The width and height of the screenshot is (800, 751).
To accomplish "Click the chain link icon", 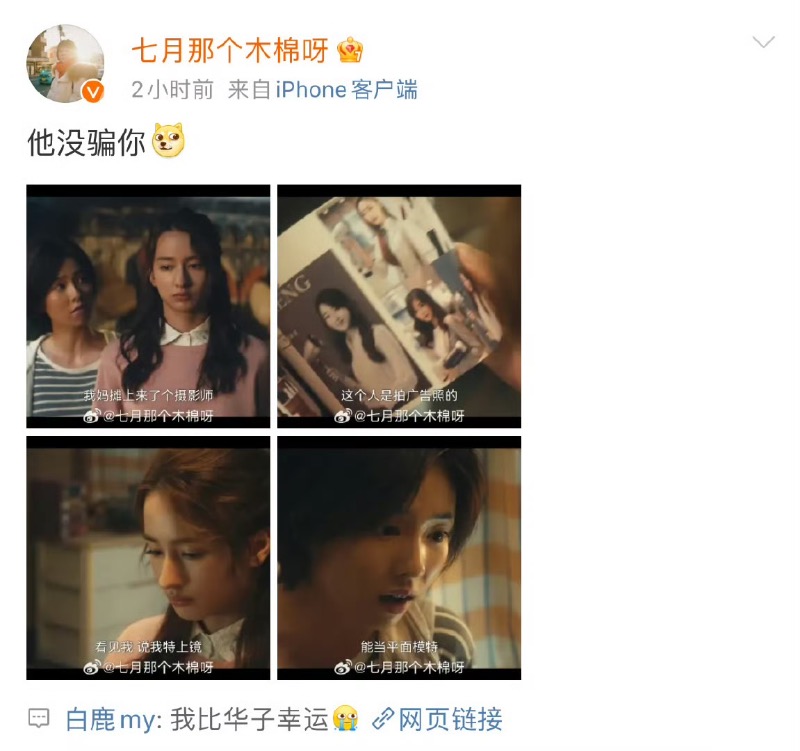I will 383,719.
